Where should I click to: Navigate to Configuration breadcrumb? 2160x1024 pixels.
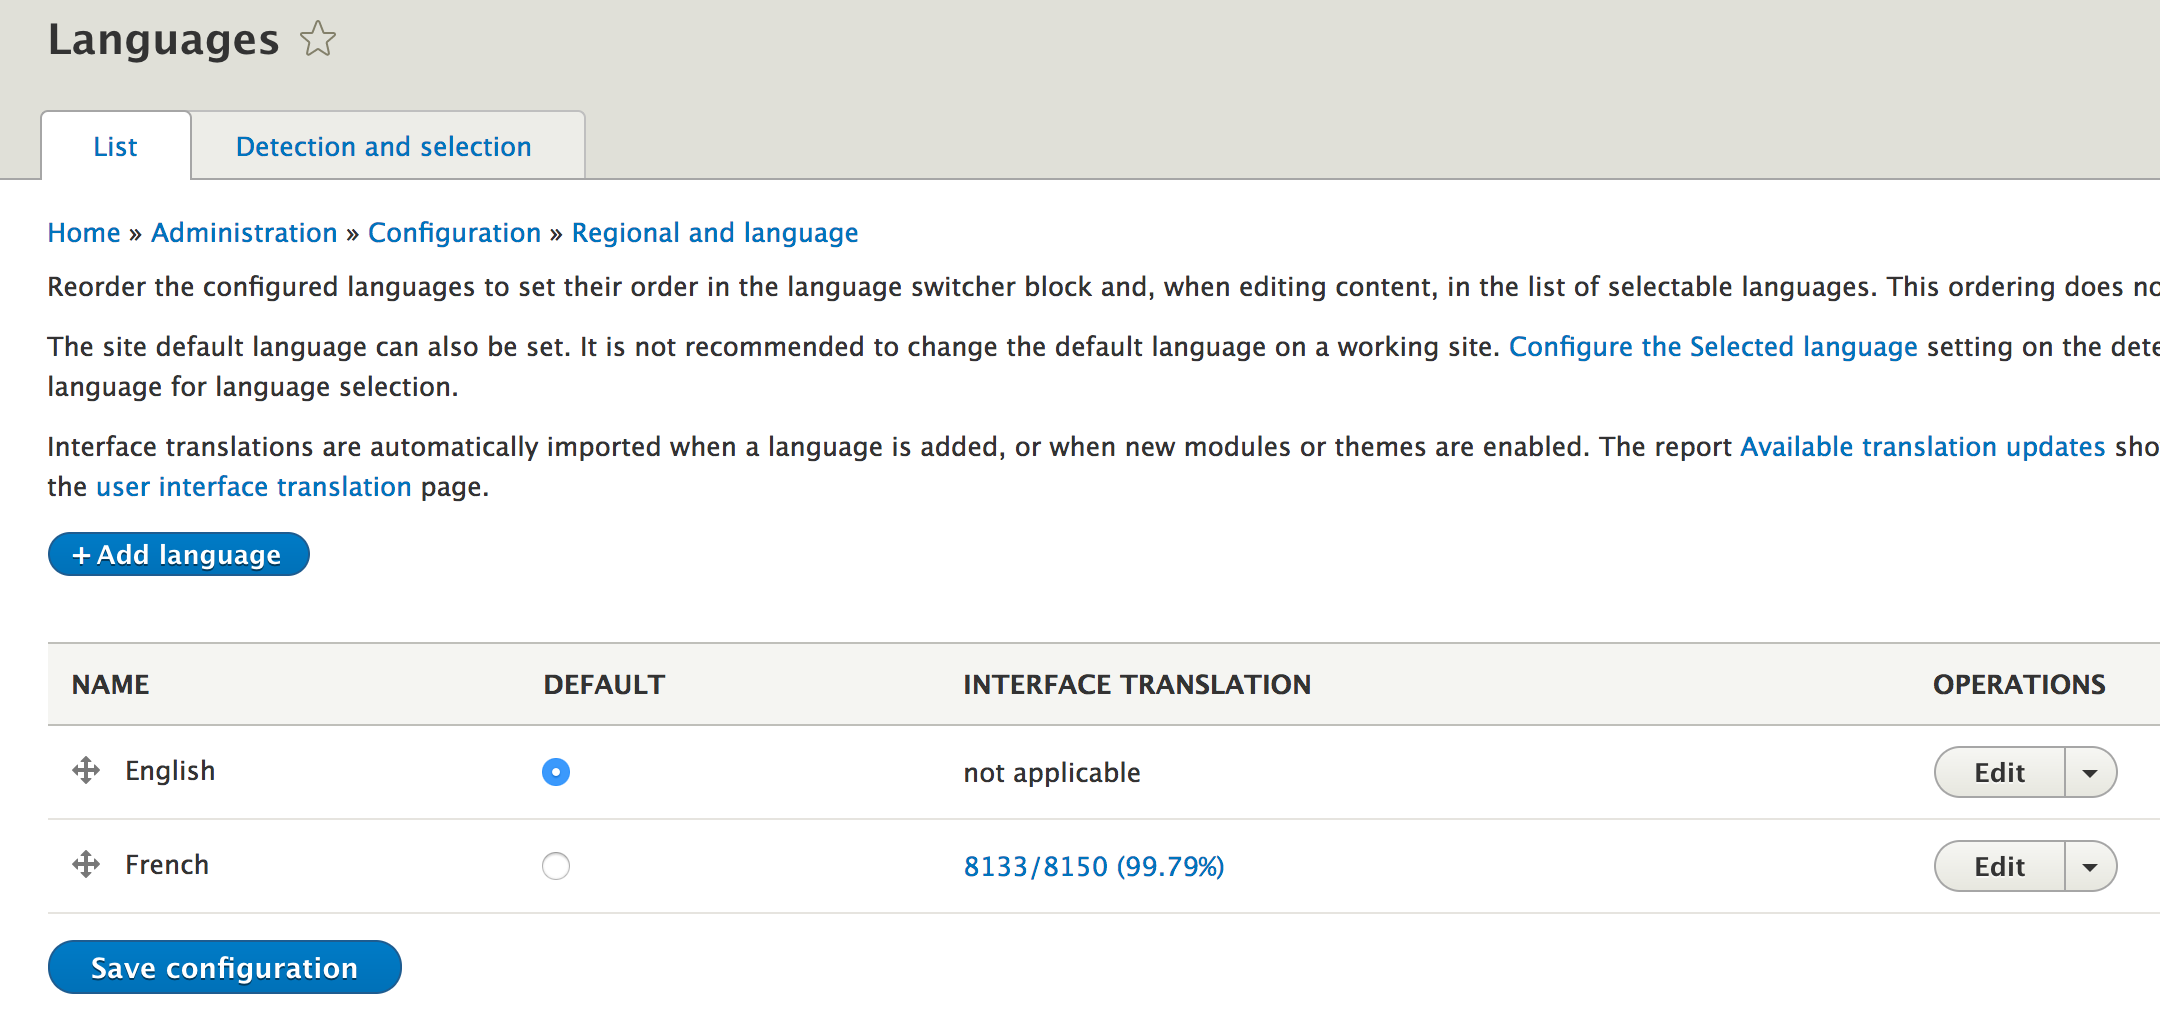coord(454,233)
